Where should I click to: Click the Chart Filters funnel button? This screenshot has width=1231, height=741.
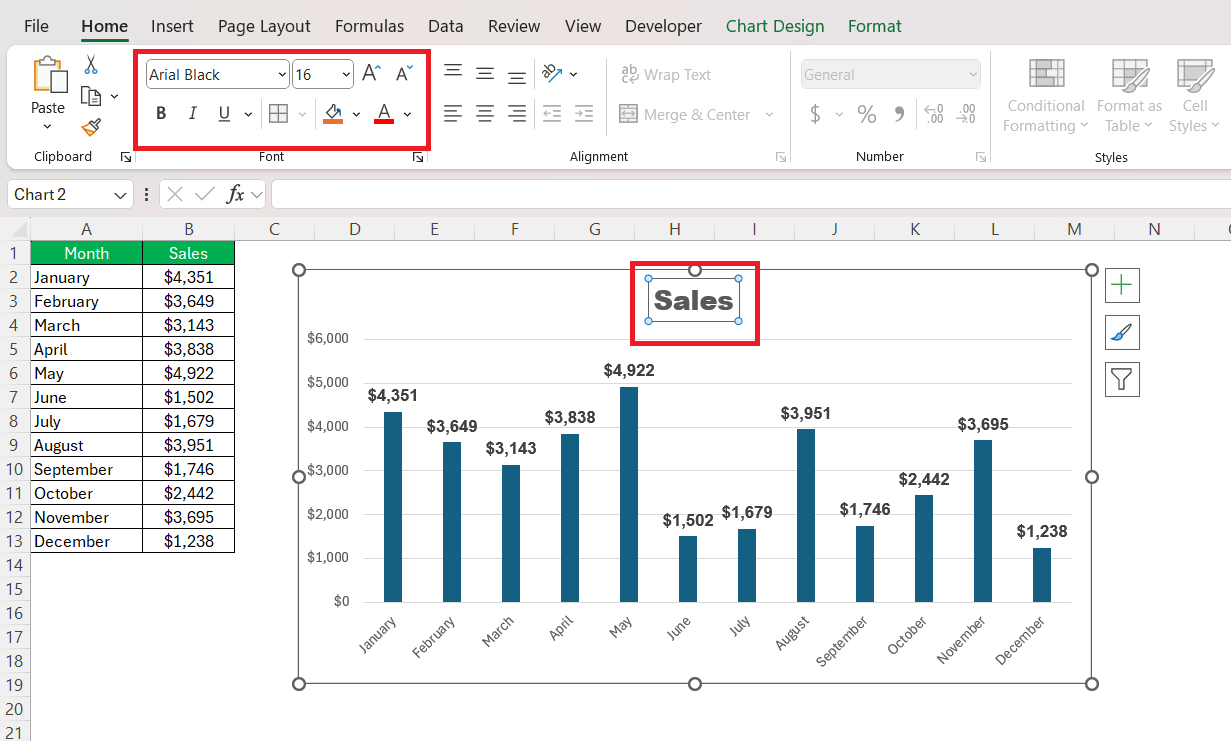(x=1122, y=379)
